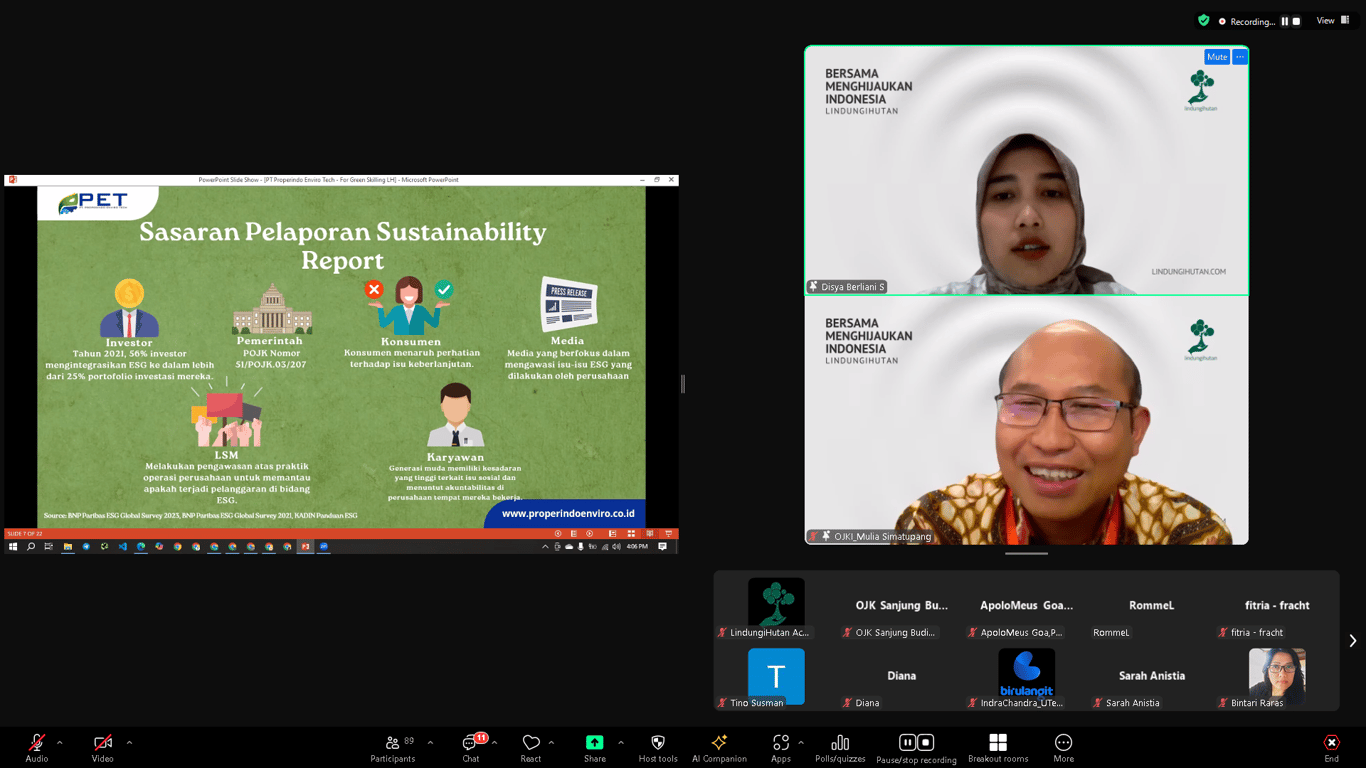Open the Participants panel
The image size is (1366, 768).
[x=393, y=747]
